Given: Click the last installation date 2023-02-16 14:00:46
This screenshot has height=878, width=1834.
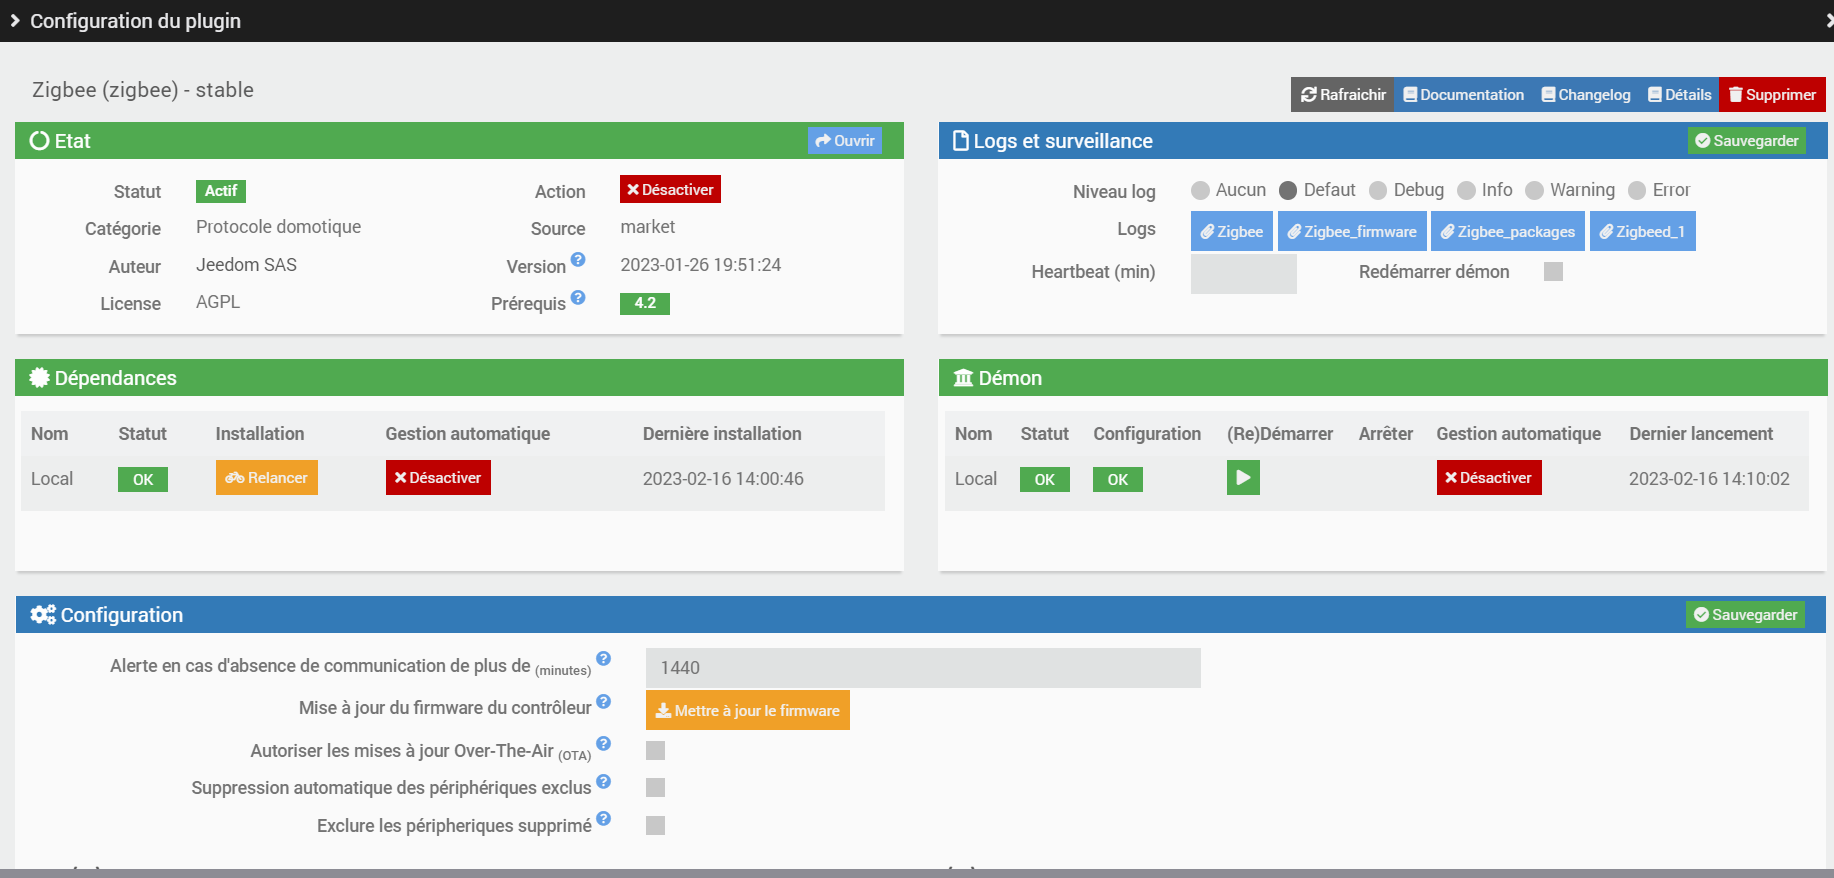Looking at the screenshot, I should pyautogui.click(x=723, y=479).
